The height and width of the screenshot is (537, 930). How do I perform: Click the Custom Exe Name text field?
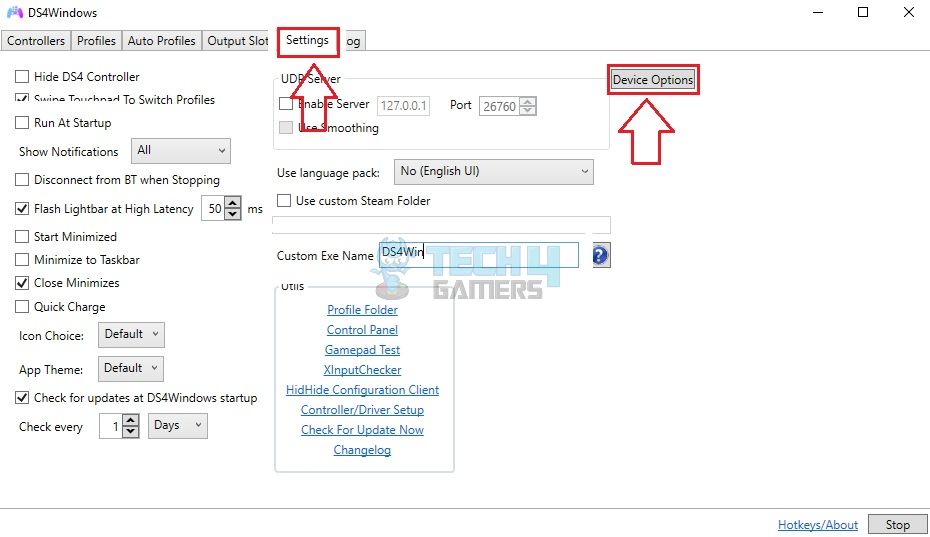tap(479, 255)
